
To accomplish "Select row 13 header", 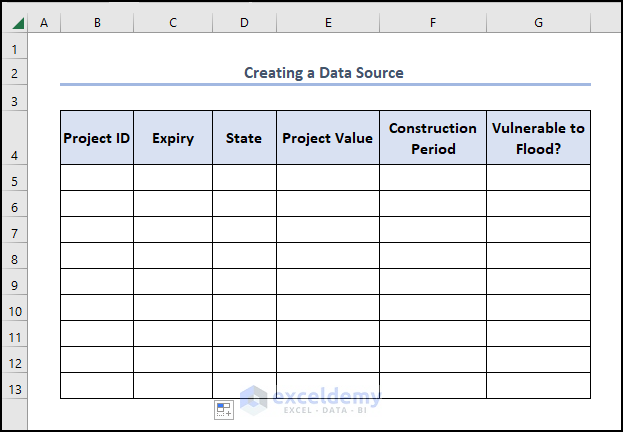I will pyautogui.click(x=14, y=389).
